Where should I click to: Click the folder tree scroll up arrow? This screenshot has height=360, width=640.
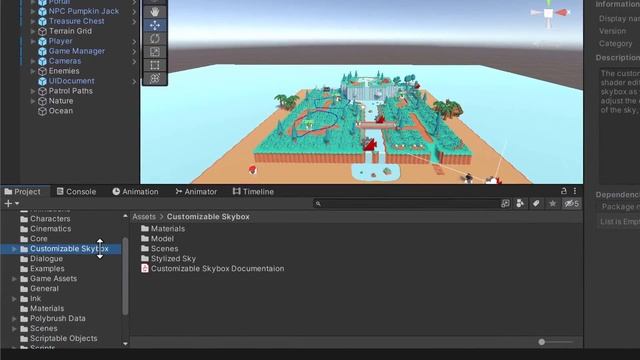pos(125,216)
